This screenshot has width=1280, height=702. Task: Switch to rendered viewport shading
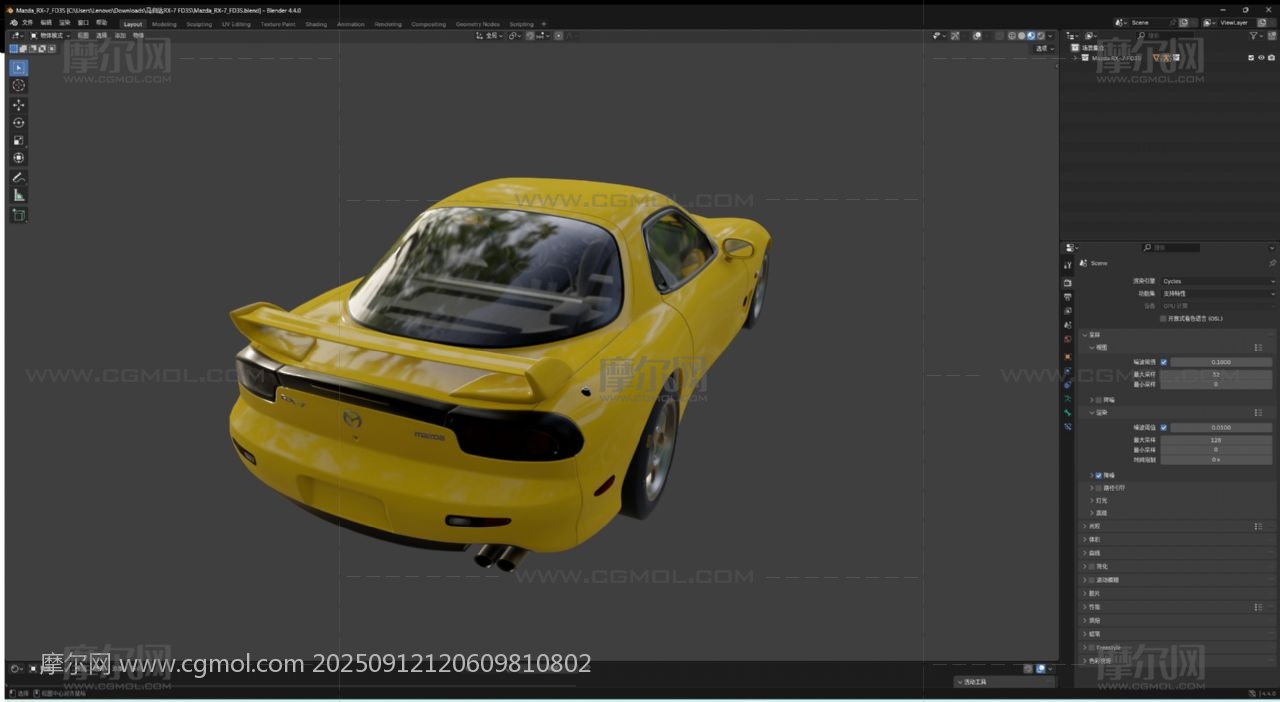[1041, 36]
